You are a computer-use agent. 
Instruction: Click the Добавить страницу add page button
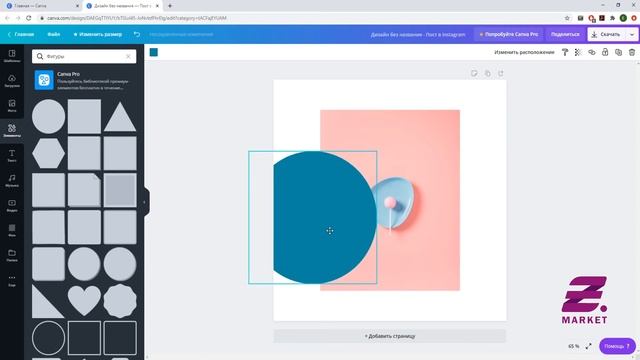click(390, 336)
